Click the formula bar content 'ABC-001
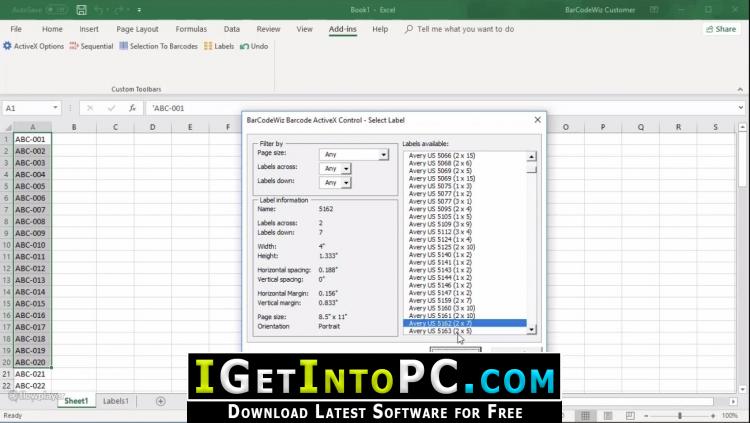The image size is (750, 423). pyautogui.click(x=168, y=108)
